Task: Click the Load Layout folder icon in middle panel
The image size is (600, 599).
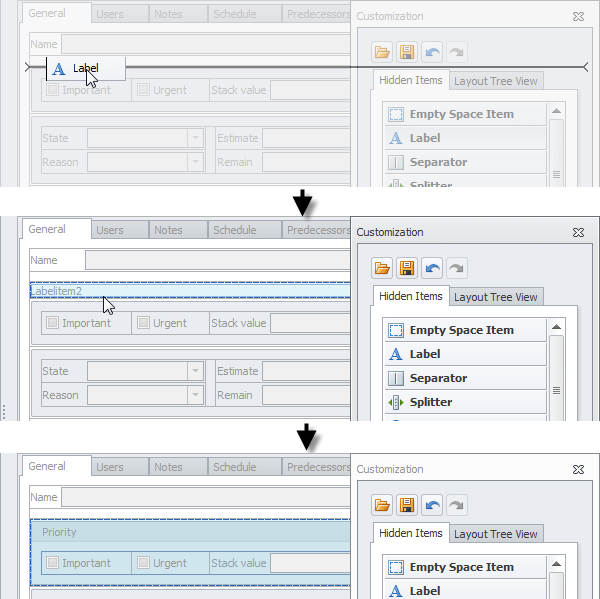Action: (x=381, y=268)
